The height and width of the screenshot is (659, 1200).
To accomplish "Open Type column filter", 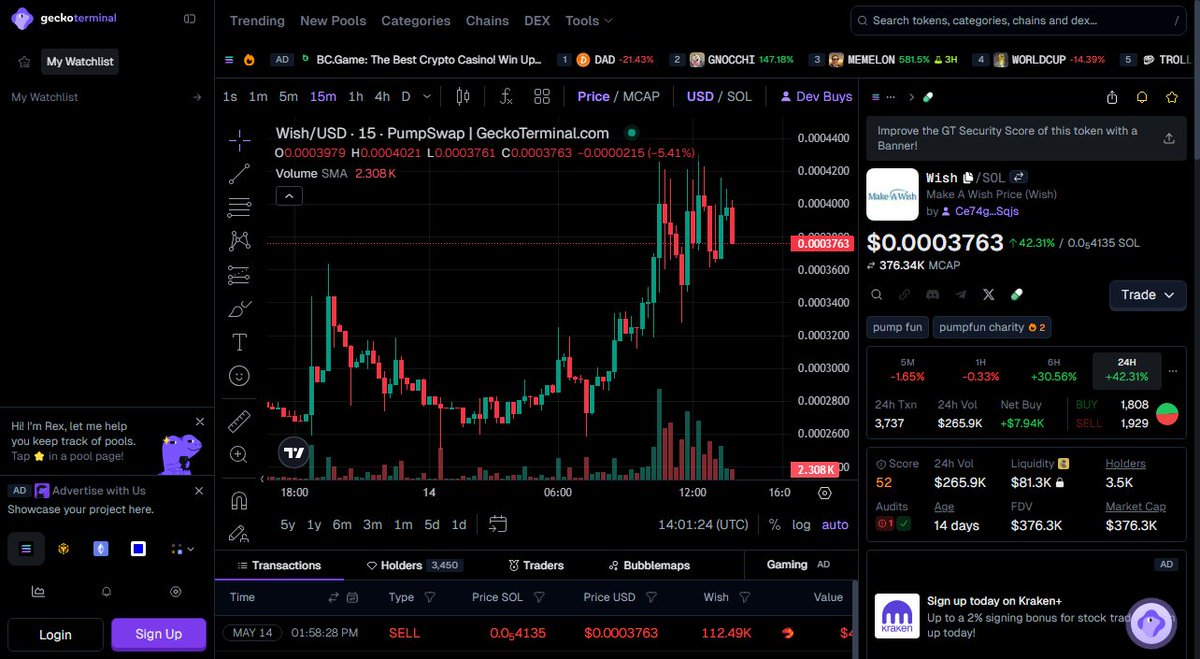I will (x=430, y=597).
